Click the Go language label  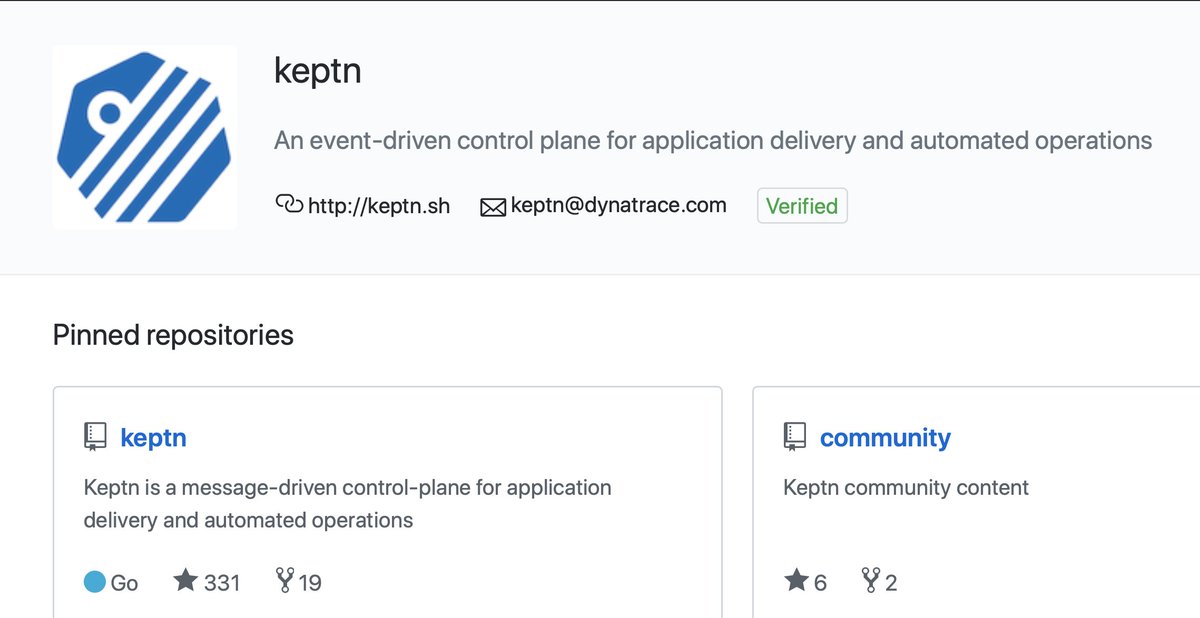click(x=124, y=582)
